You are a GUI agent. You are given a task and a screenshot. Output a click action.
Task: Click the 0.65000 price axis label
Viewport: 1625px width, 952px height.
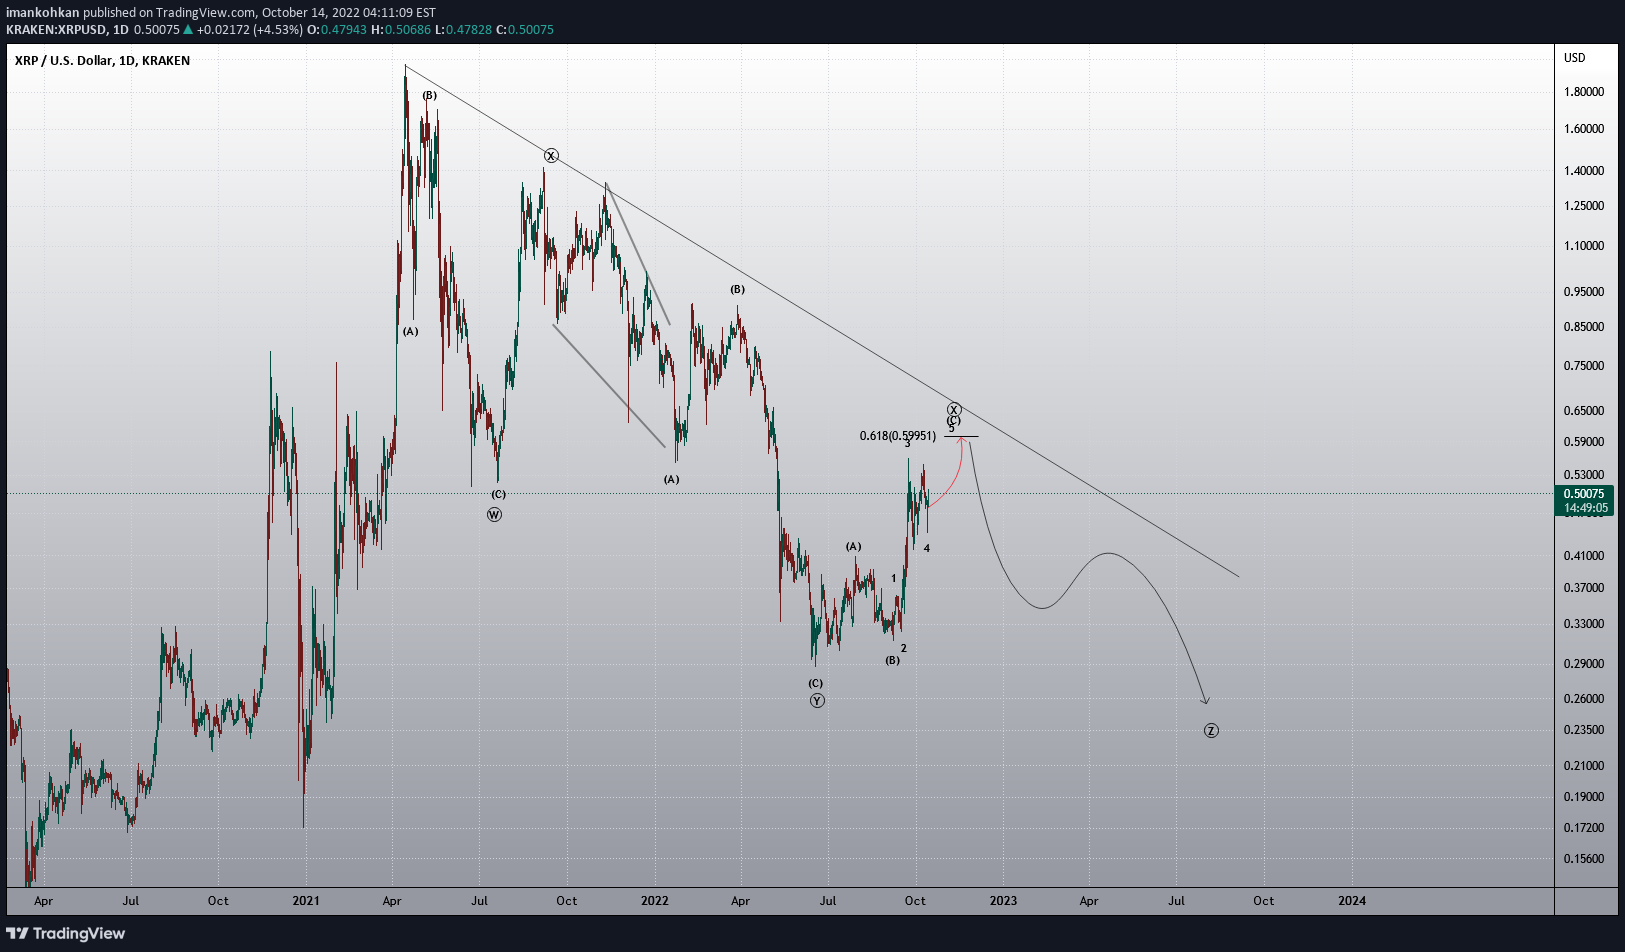(1584, 411)
